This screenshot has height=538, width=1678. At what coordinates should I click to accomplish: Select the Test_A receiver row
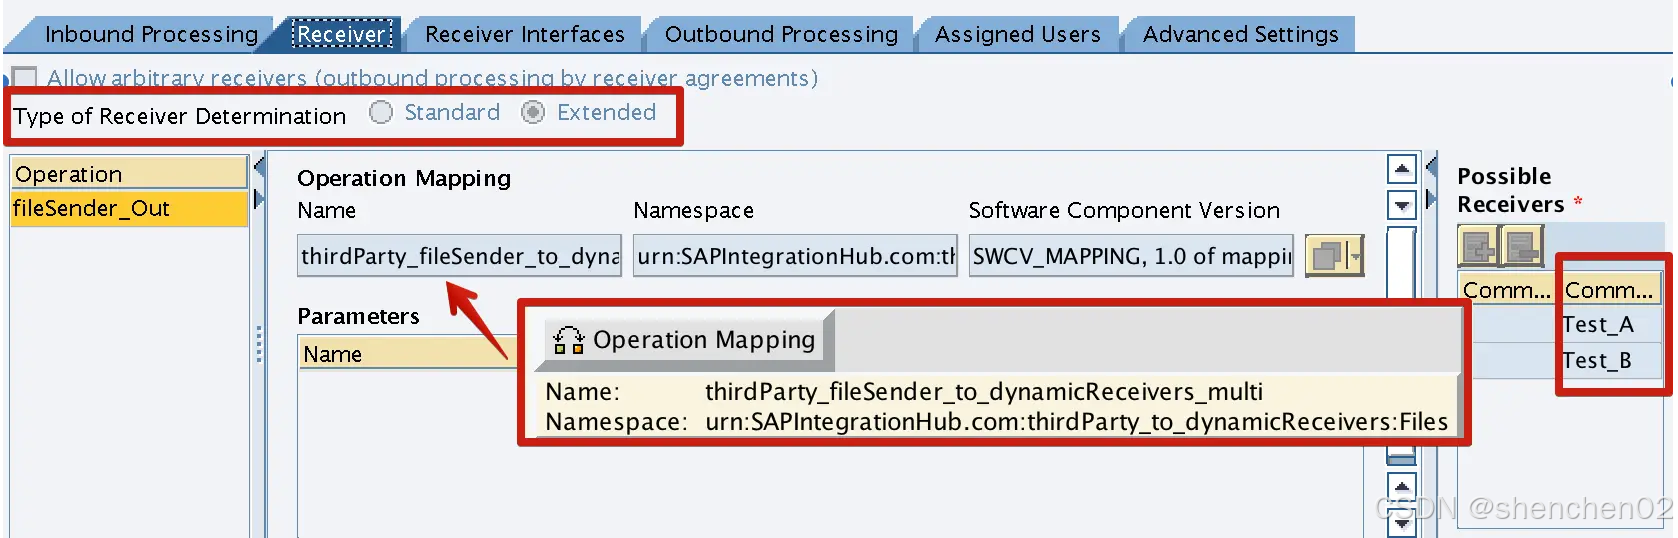[x=1610, y=324]
